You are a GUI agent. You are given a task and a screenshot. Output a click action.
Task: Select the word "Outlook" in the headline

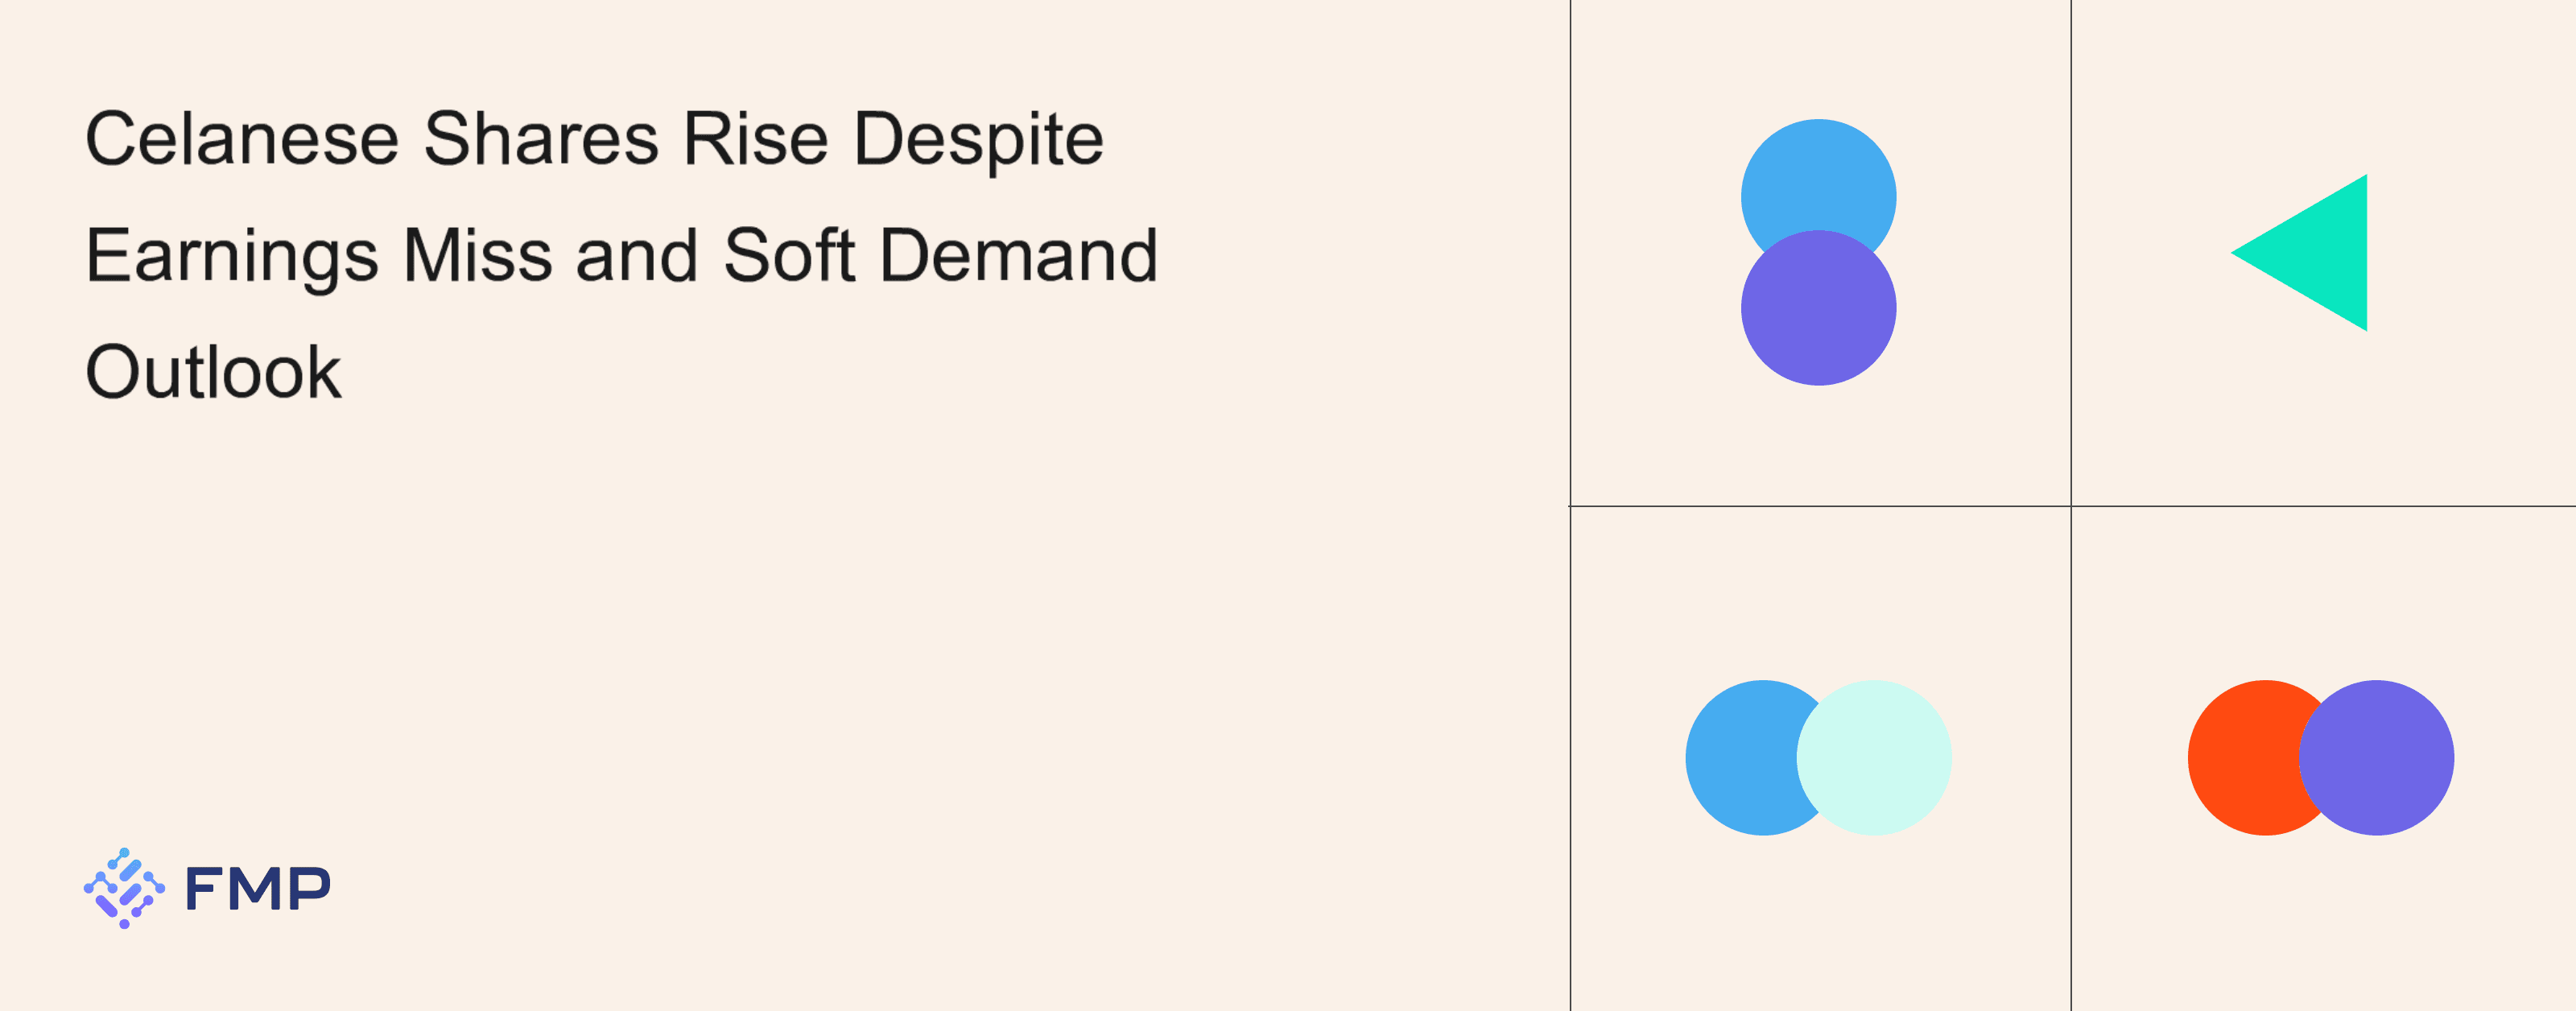click(x=213, y=372)
